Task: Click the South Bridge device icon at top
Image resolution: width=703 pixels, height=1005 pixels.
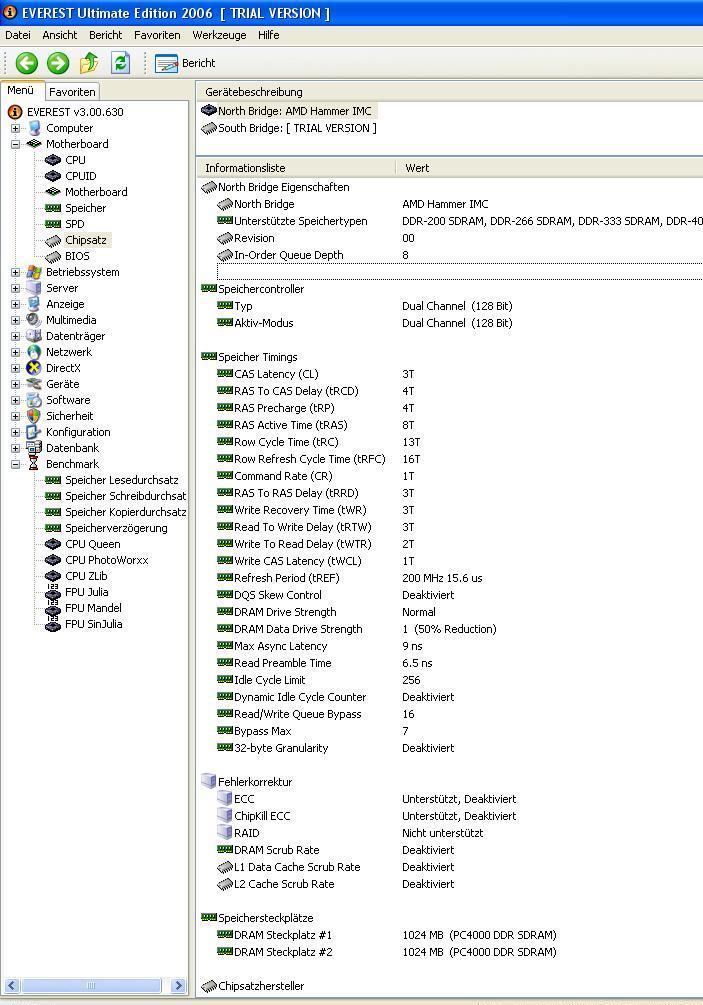Action: pos(209,128)
